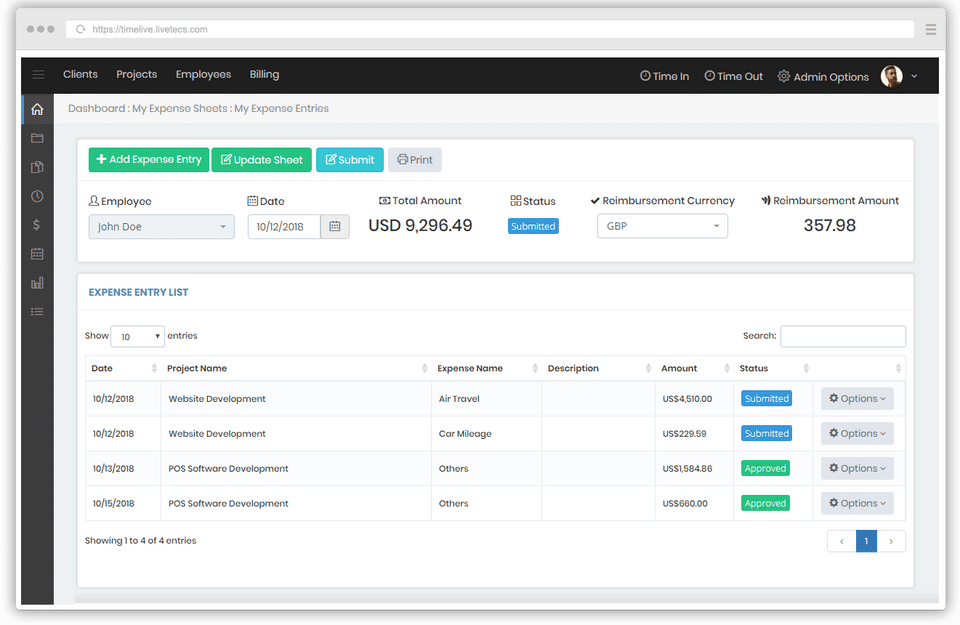Open the Clients menu

80,74
